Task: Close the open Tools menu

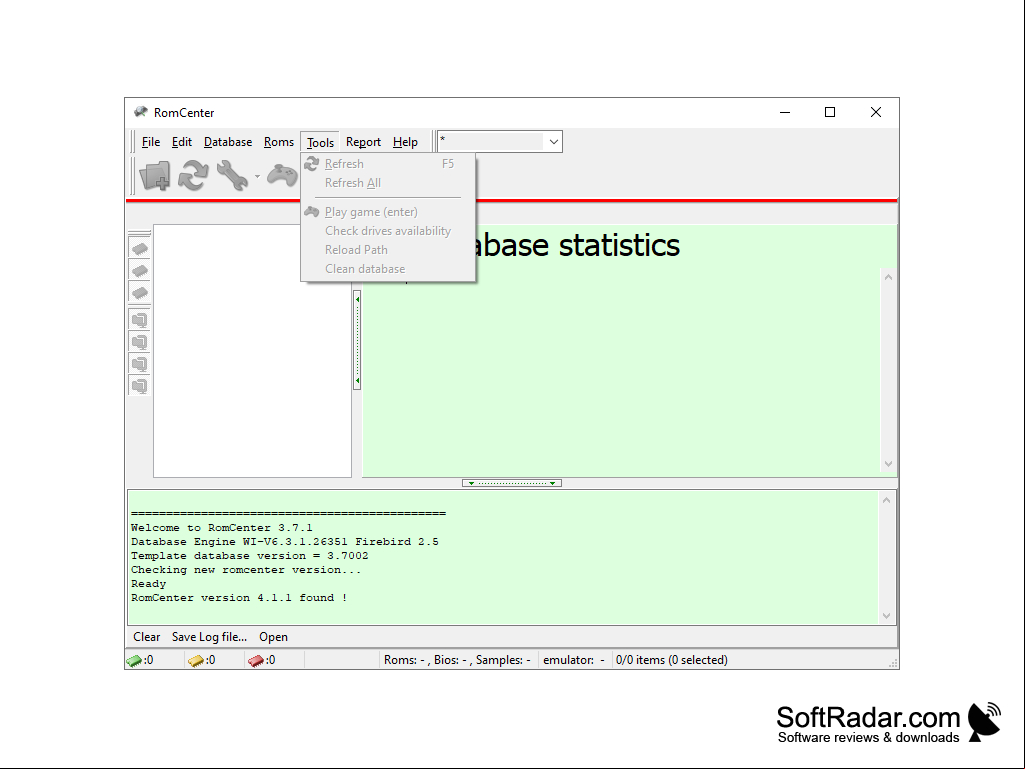Action: click(x=320, y=142)
